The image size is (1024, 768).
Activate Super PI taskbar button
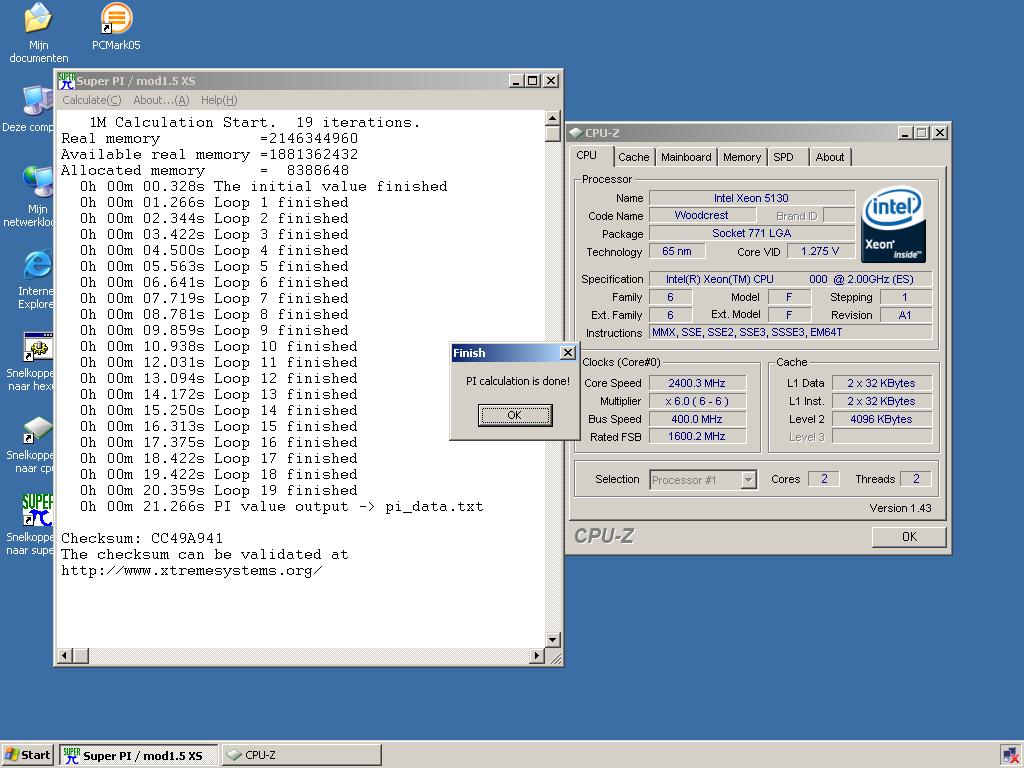pos(139,756)
